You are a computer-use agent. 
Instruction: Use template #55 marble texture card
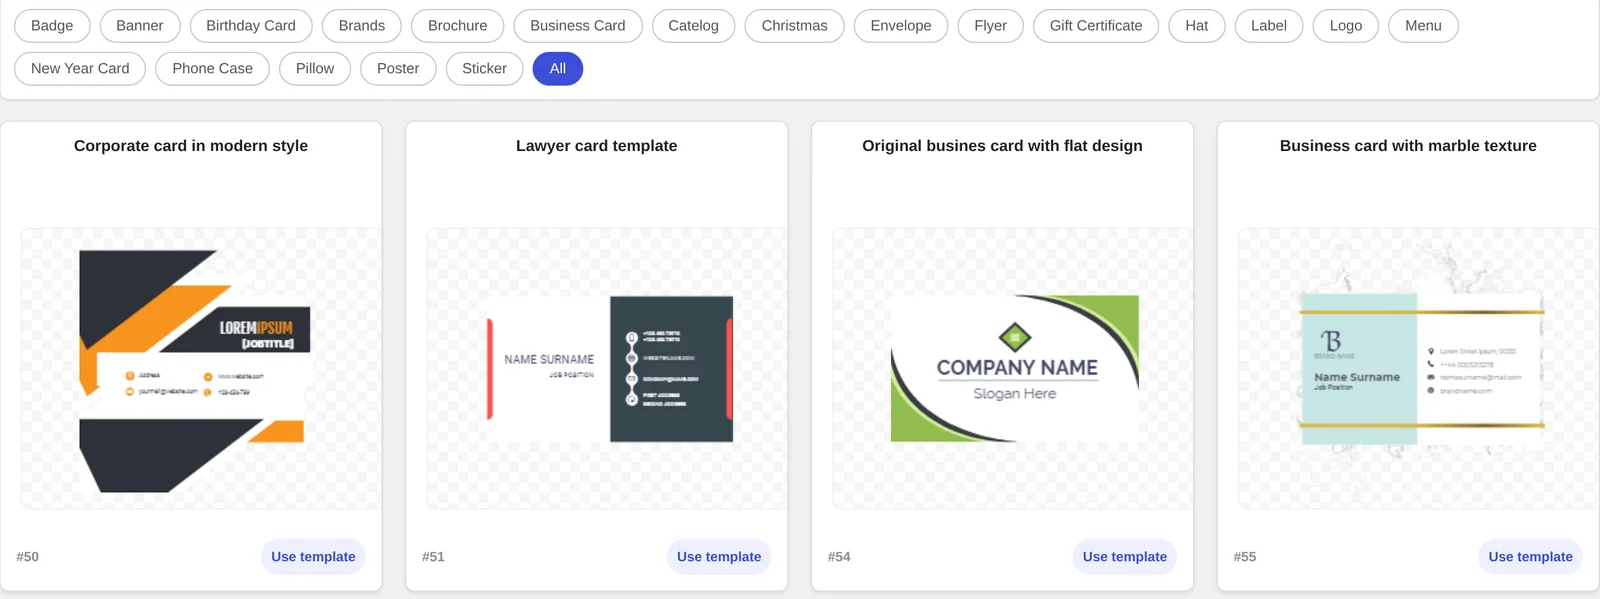coord(1530,557)
